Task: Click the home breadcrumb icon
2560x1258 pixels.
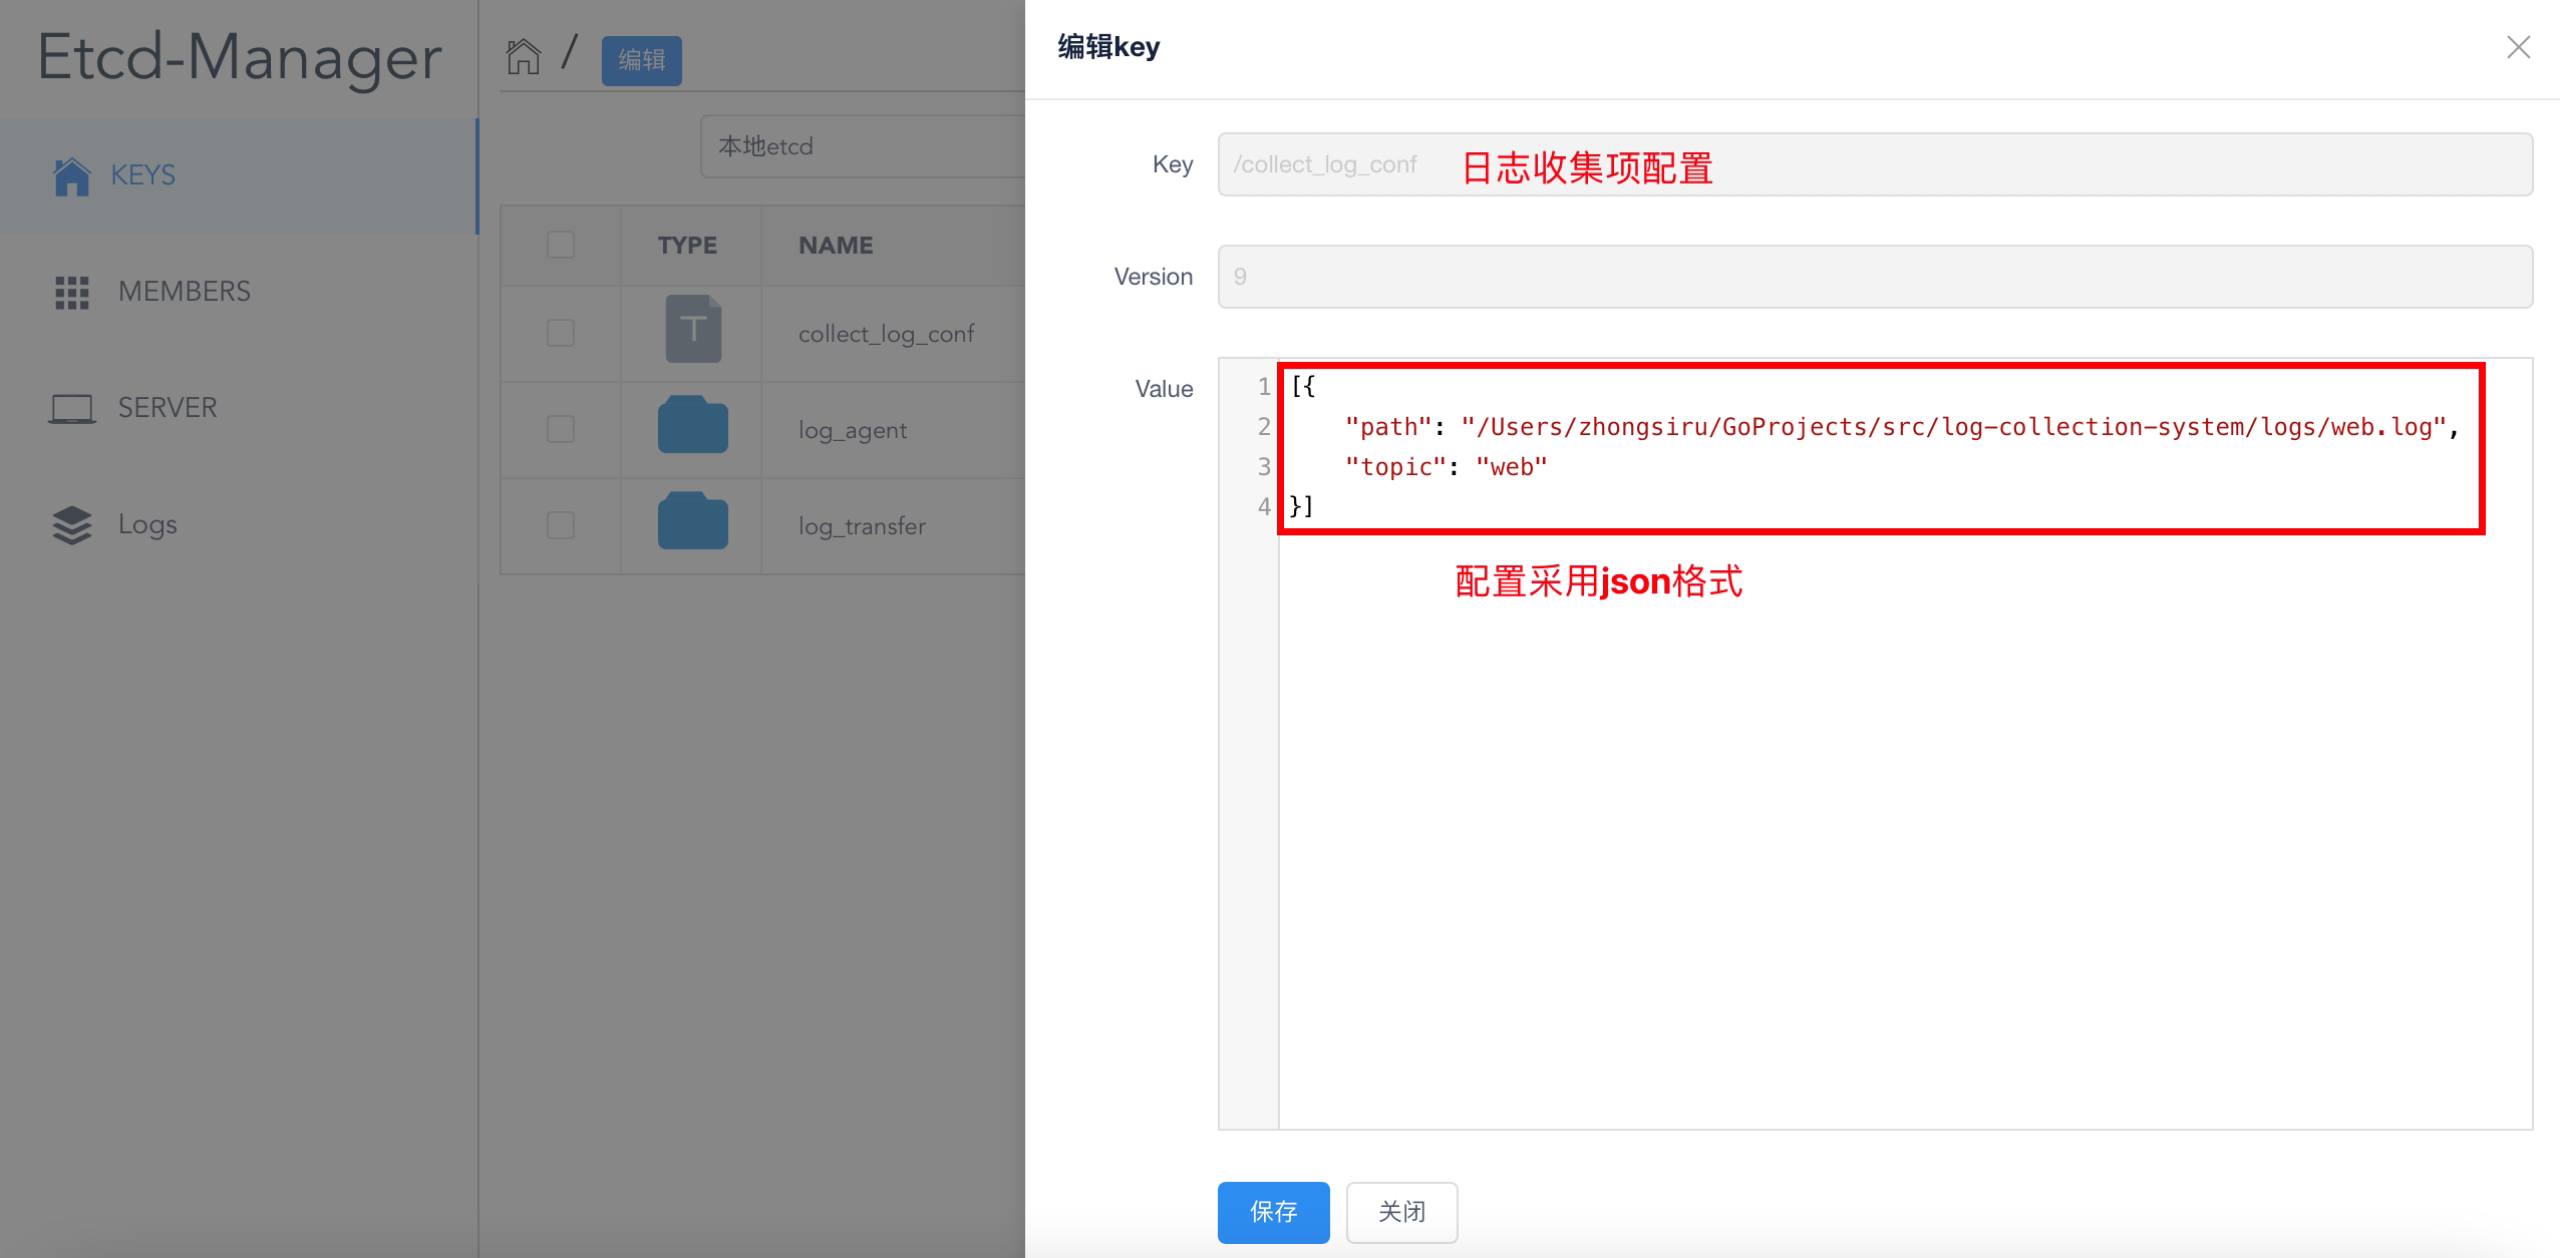Action: 523,56
